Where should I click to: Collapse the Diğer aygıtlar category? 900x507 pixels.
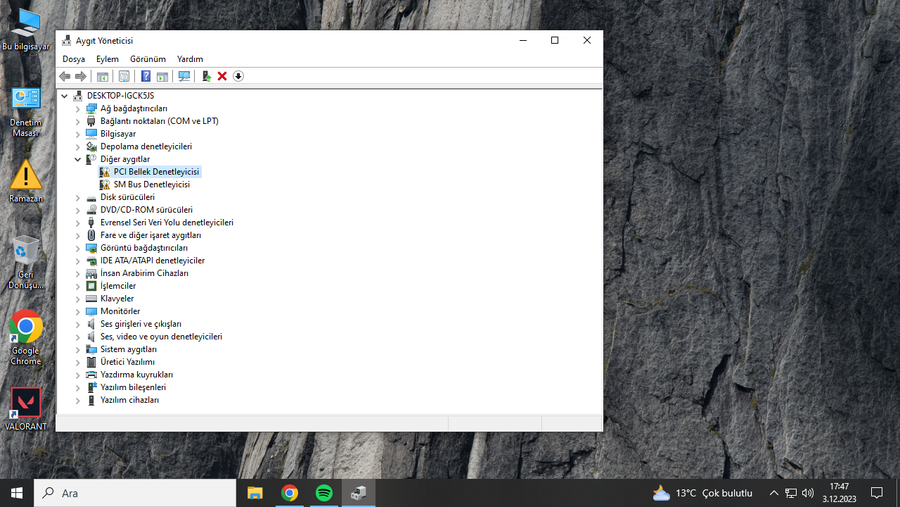pos(77,159)
